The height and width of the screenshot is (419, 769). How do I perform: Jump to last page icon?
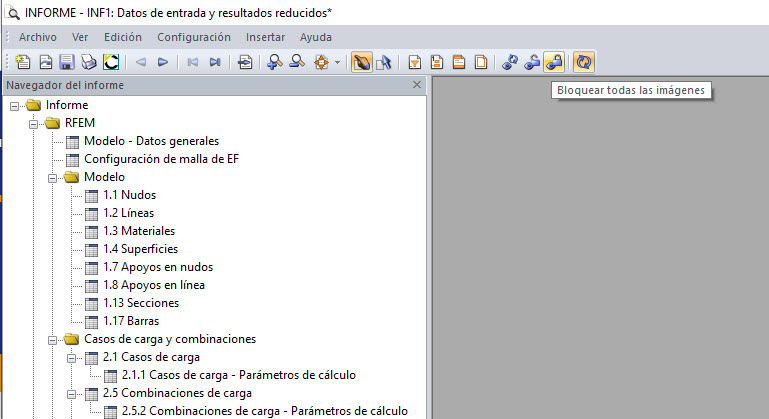pyautogui.click(x=215, y=62)
